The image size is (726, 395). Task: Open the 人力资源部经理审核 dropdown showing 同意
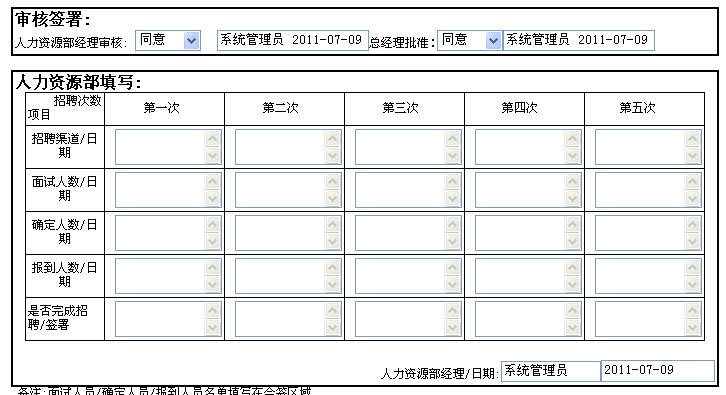(x=168, y=40)
